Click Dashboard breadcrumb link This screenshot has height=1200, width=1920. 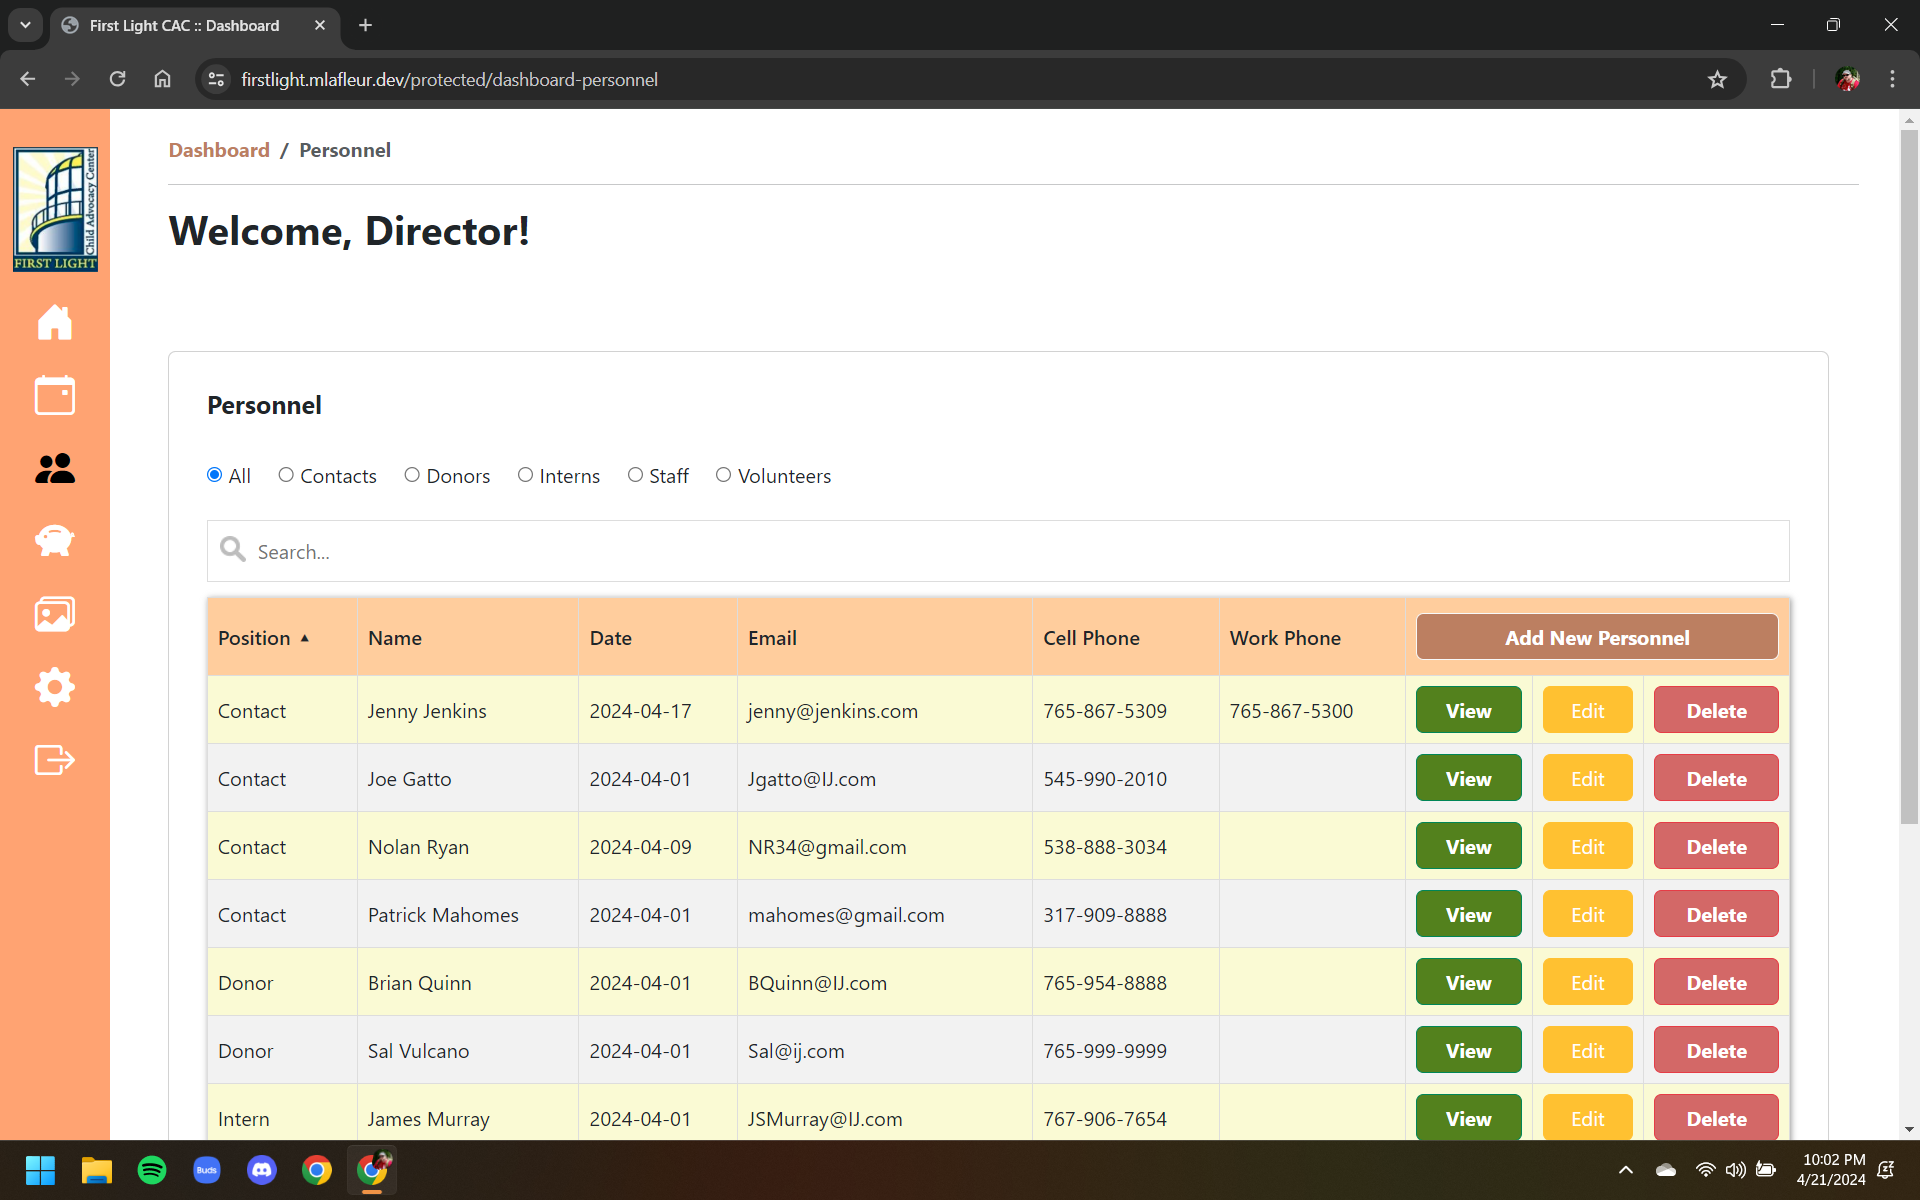point(219,150)
